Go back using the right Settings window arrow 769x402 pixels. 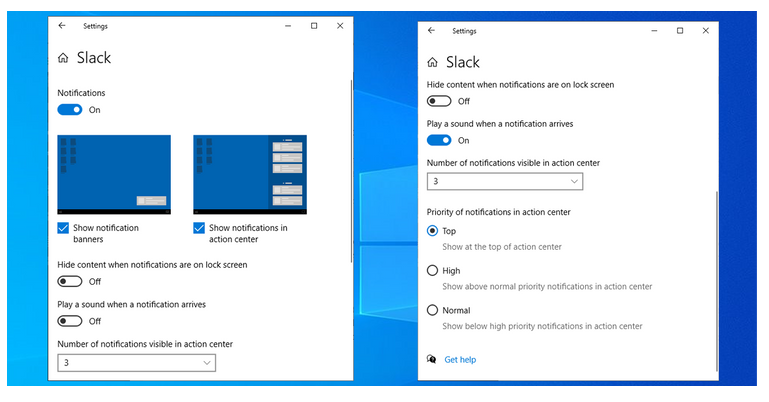(x=431, y=30)
